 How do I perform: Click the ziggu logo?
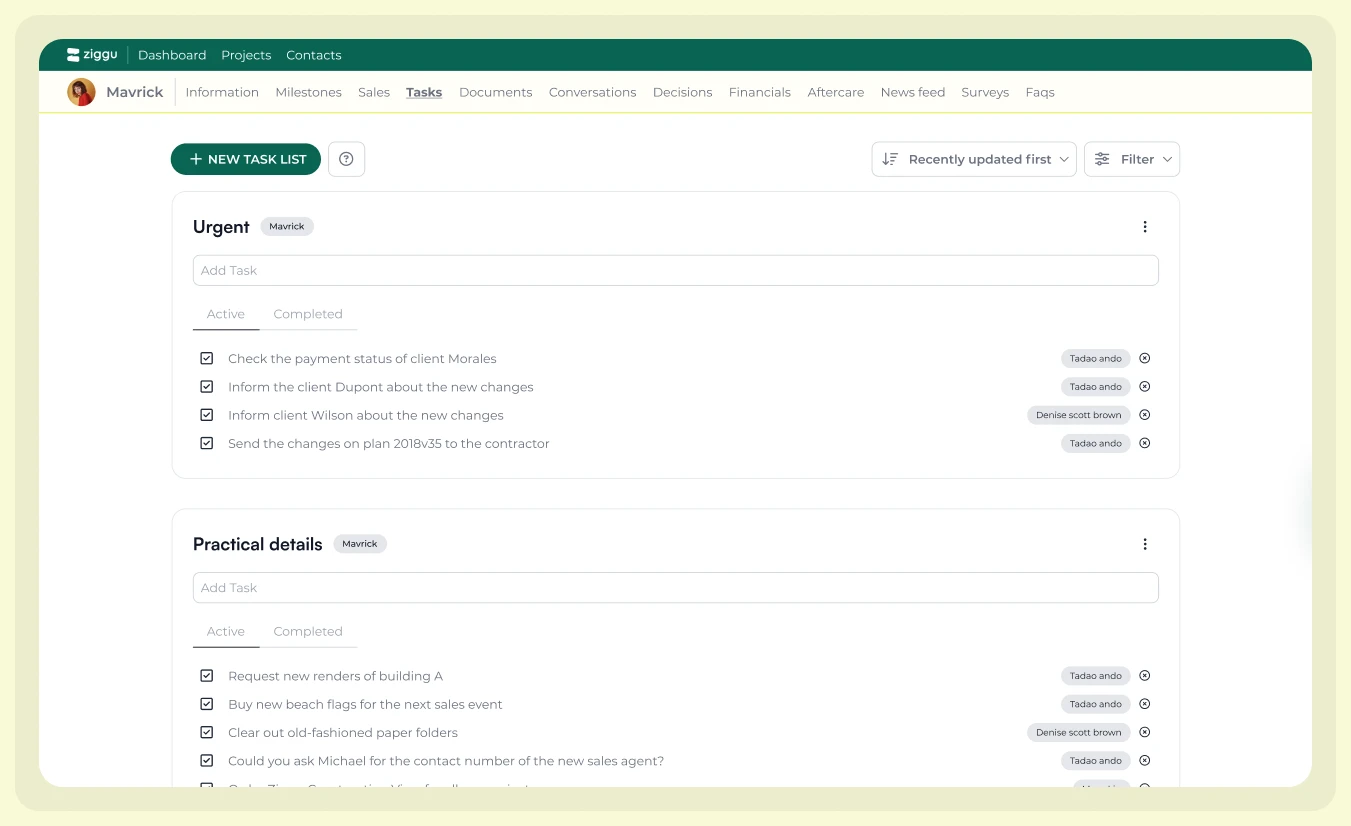[x=92, y=55]
